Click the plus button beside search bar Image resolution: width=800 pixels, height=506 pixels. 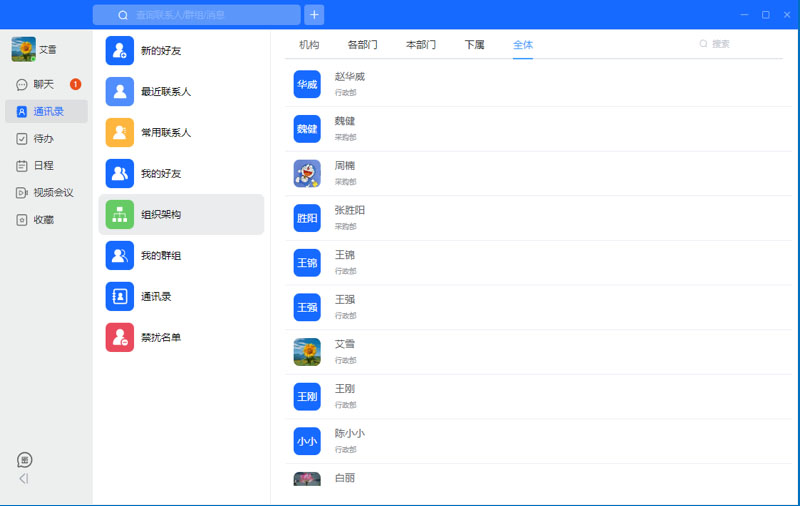(314, 15)
